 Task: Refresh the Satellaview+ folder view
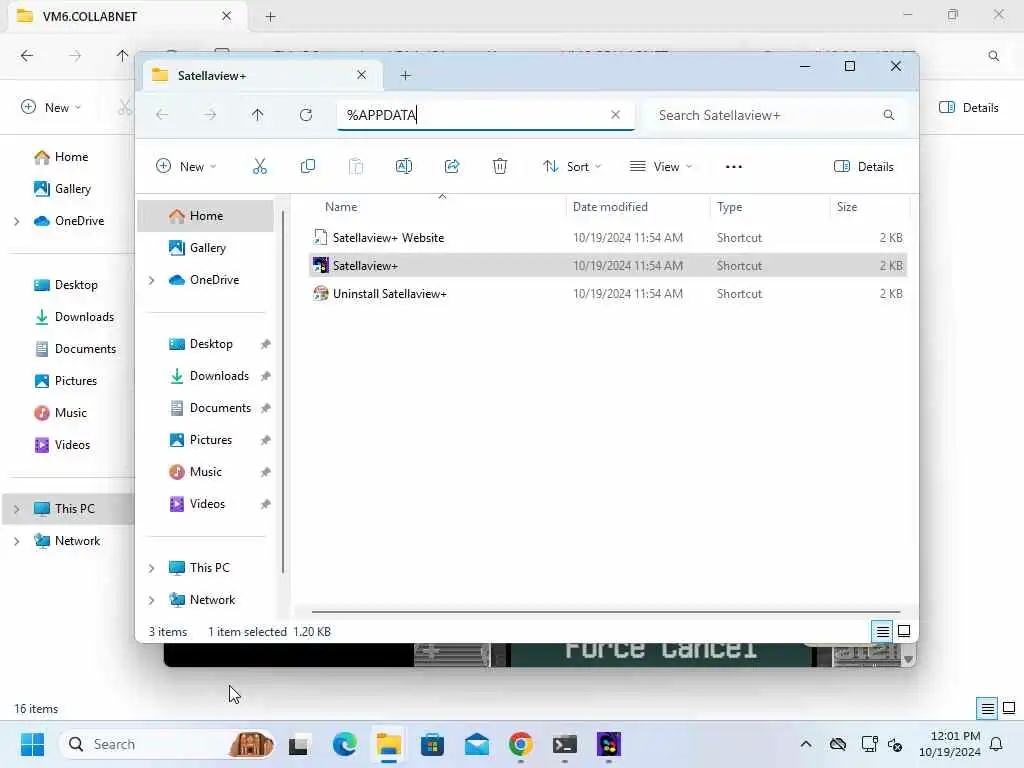[x=306, y=115]
